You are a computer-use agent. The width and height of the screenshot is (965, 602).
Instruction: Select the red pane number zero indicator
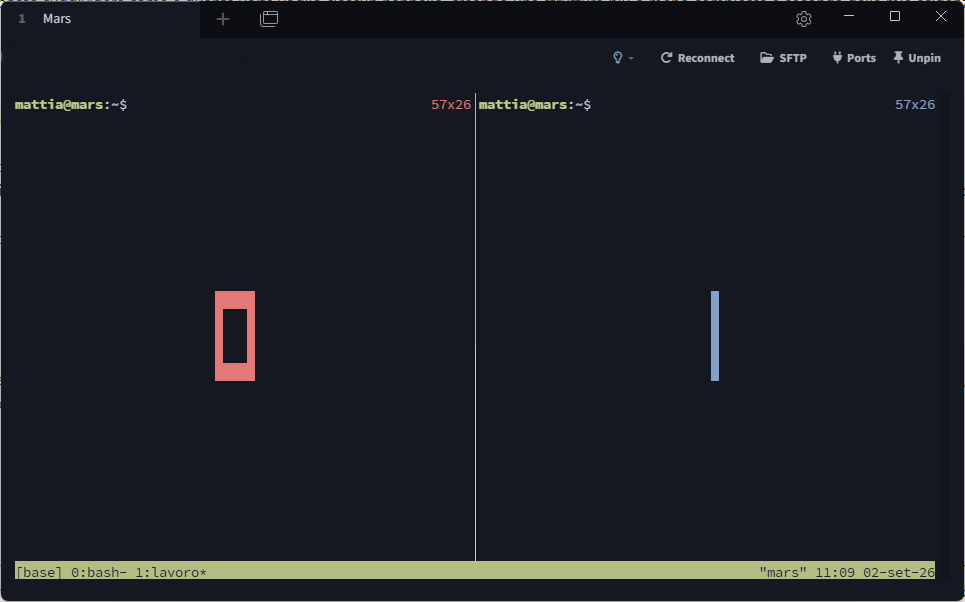(x=235, y=336)
